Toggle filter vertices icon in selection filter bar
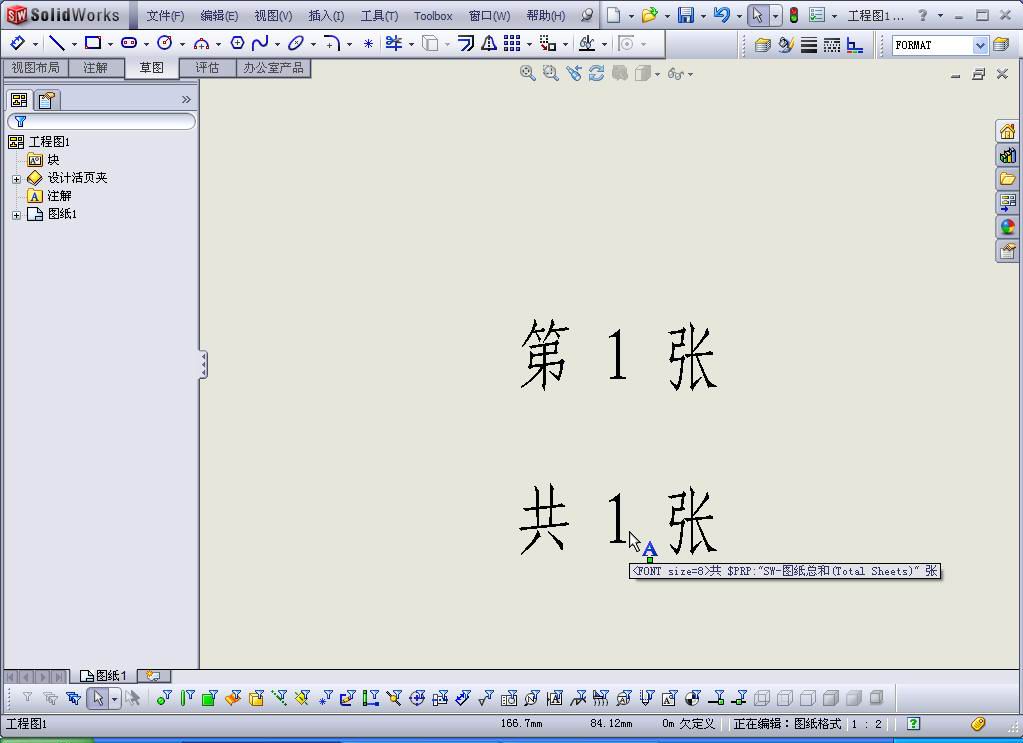 (164, 699)
